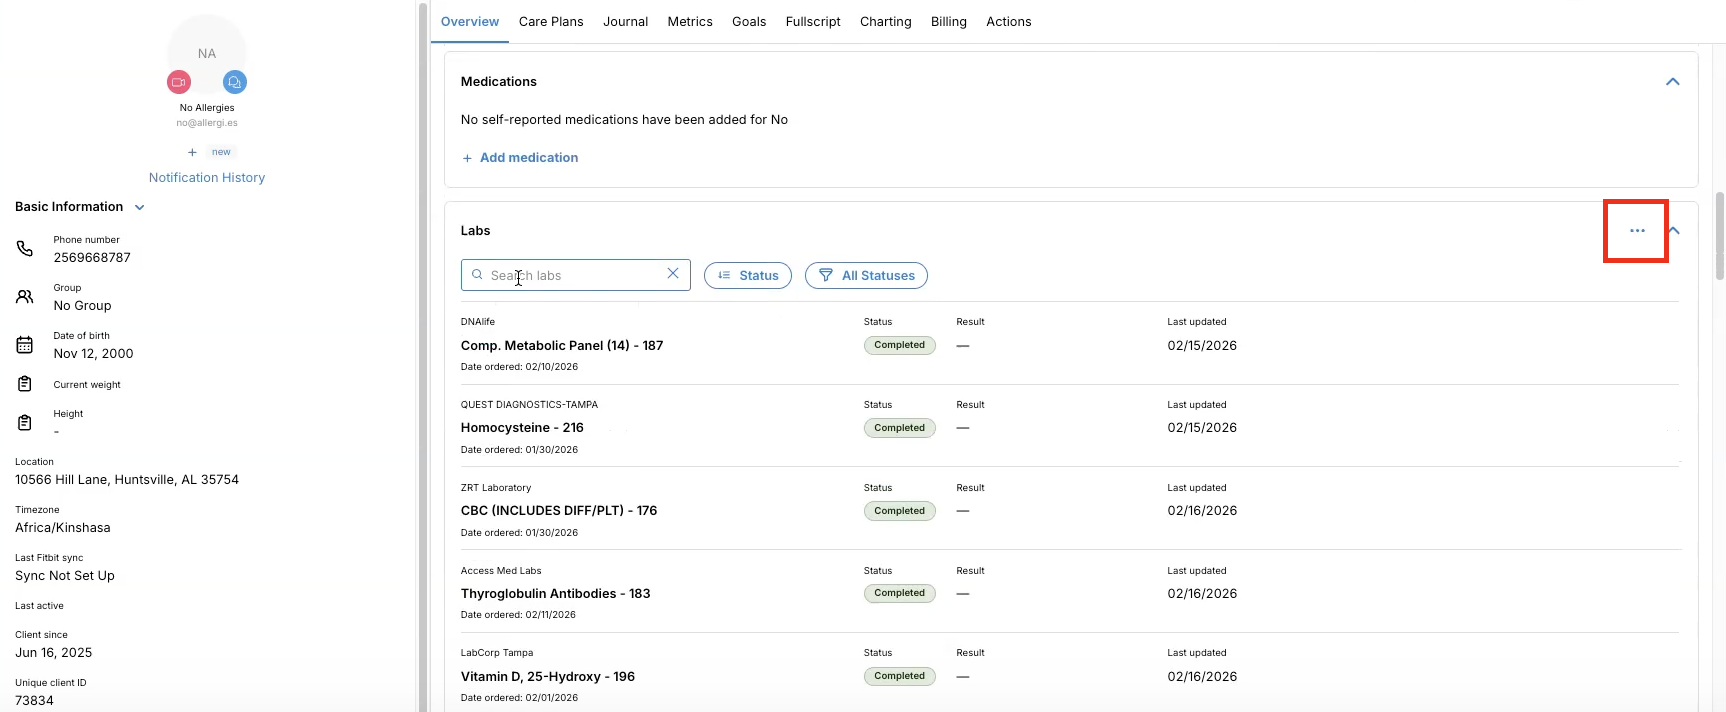Open CBC (INCLUDES DIFF/PLT) - 176 lab
The image size is (1726, 712).
pyautogui.click(x=559, y=510)
